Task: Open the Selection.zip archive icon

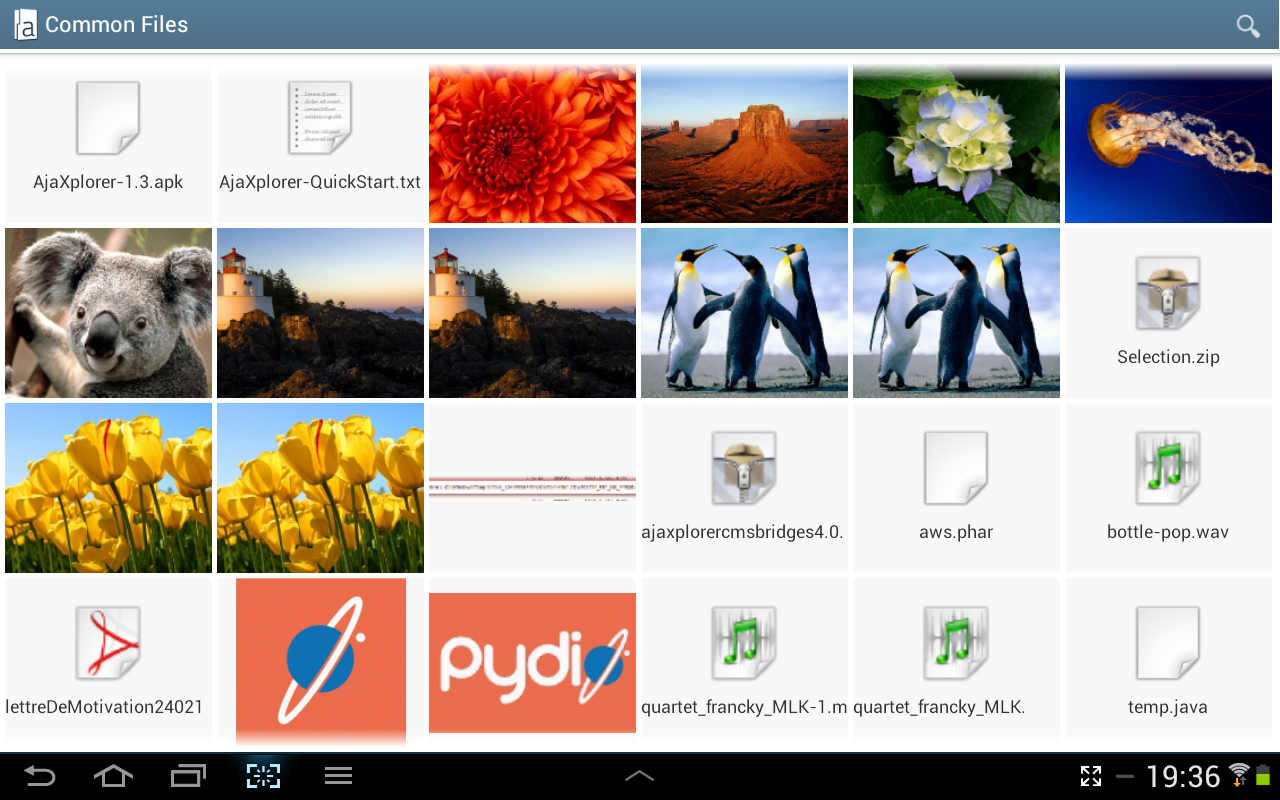Action: pos(1167,292)
